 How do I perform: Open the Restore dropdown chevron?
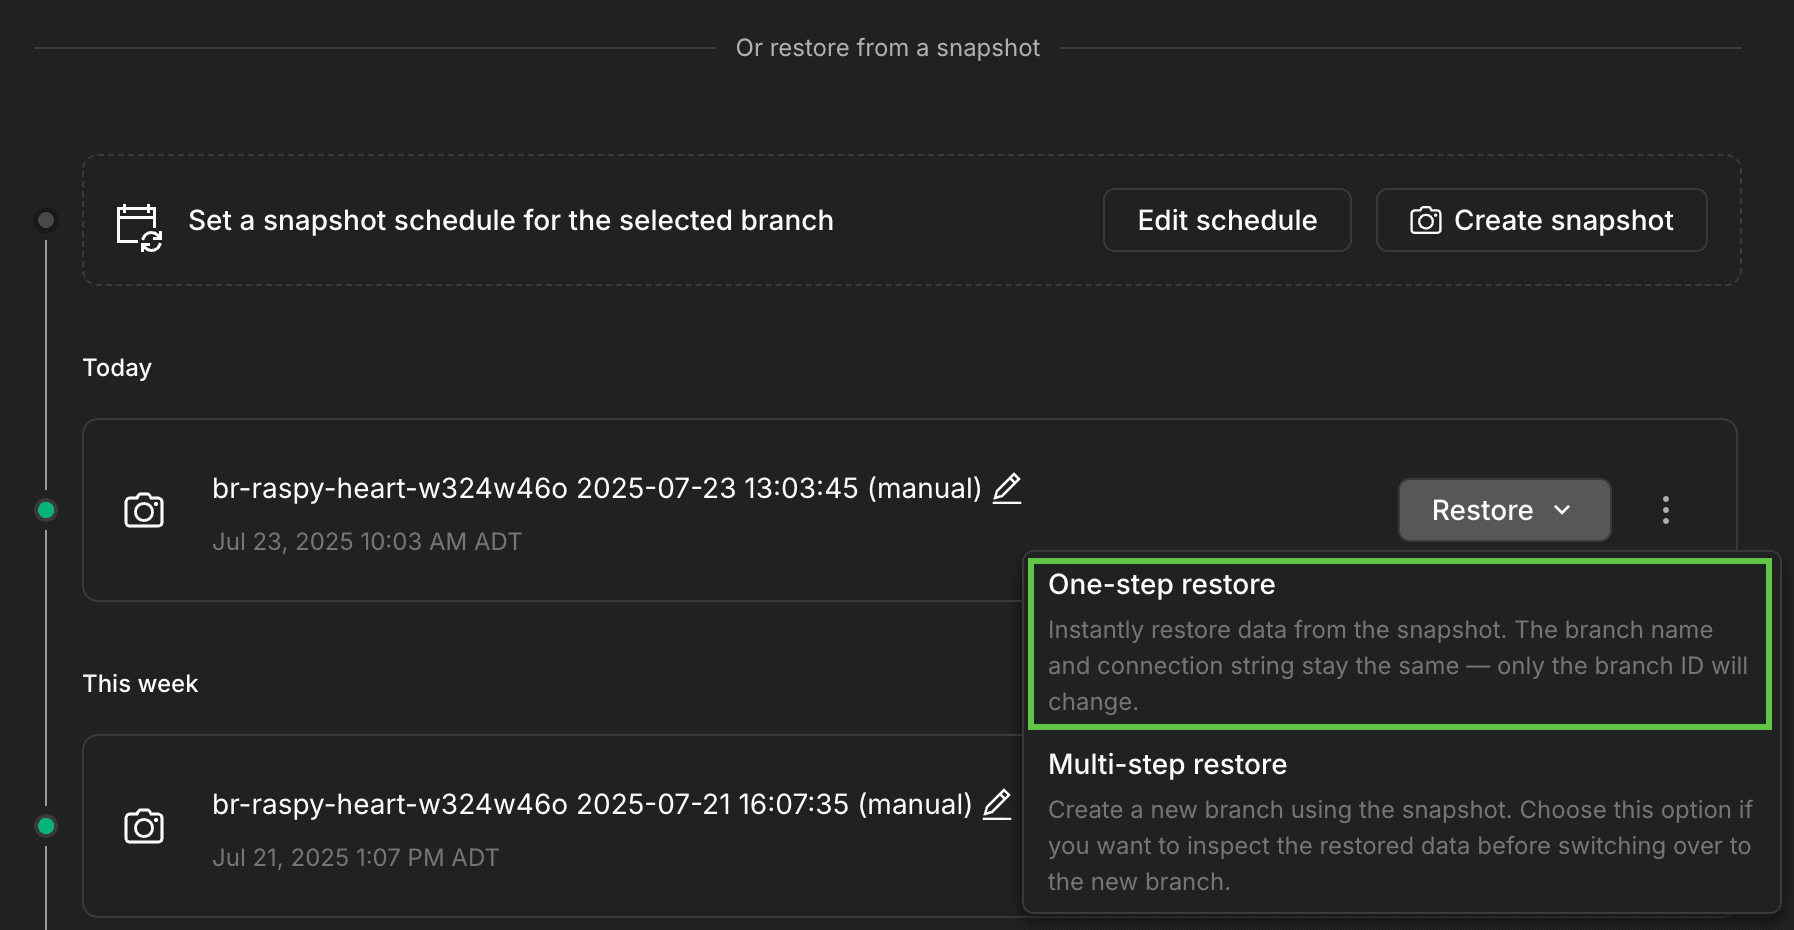point(1562,511)
